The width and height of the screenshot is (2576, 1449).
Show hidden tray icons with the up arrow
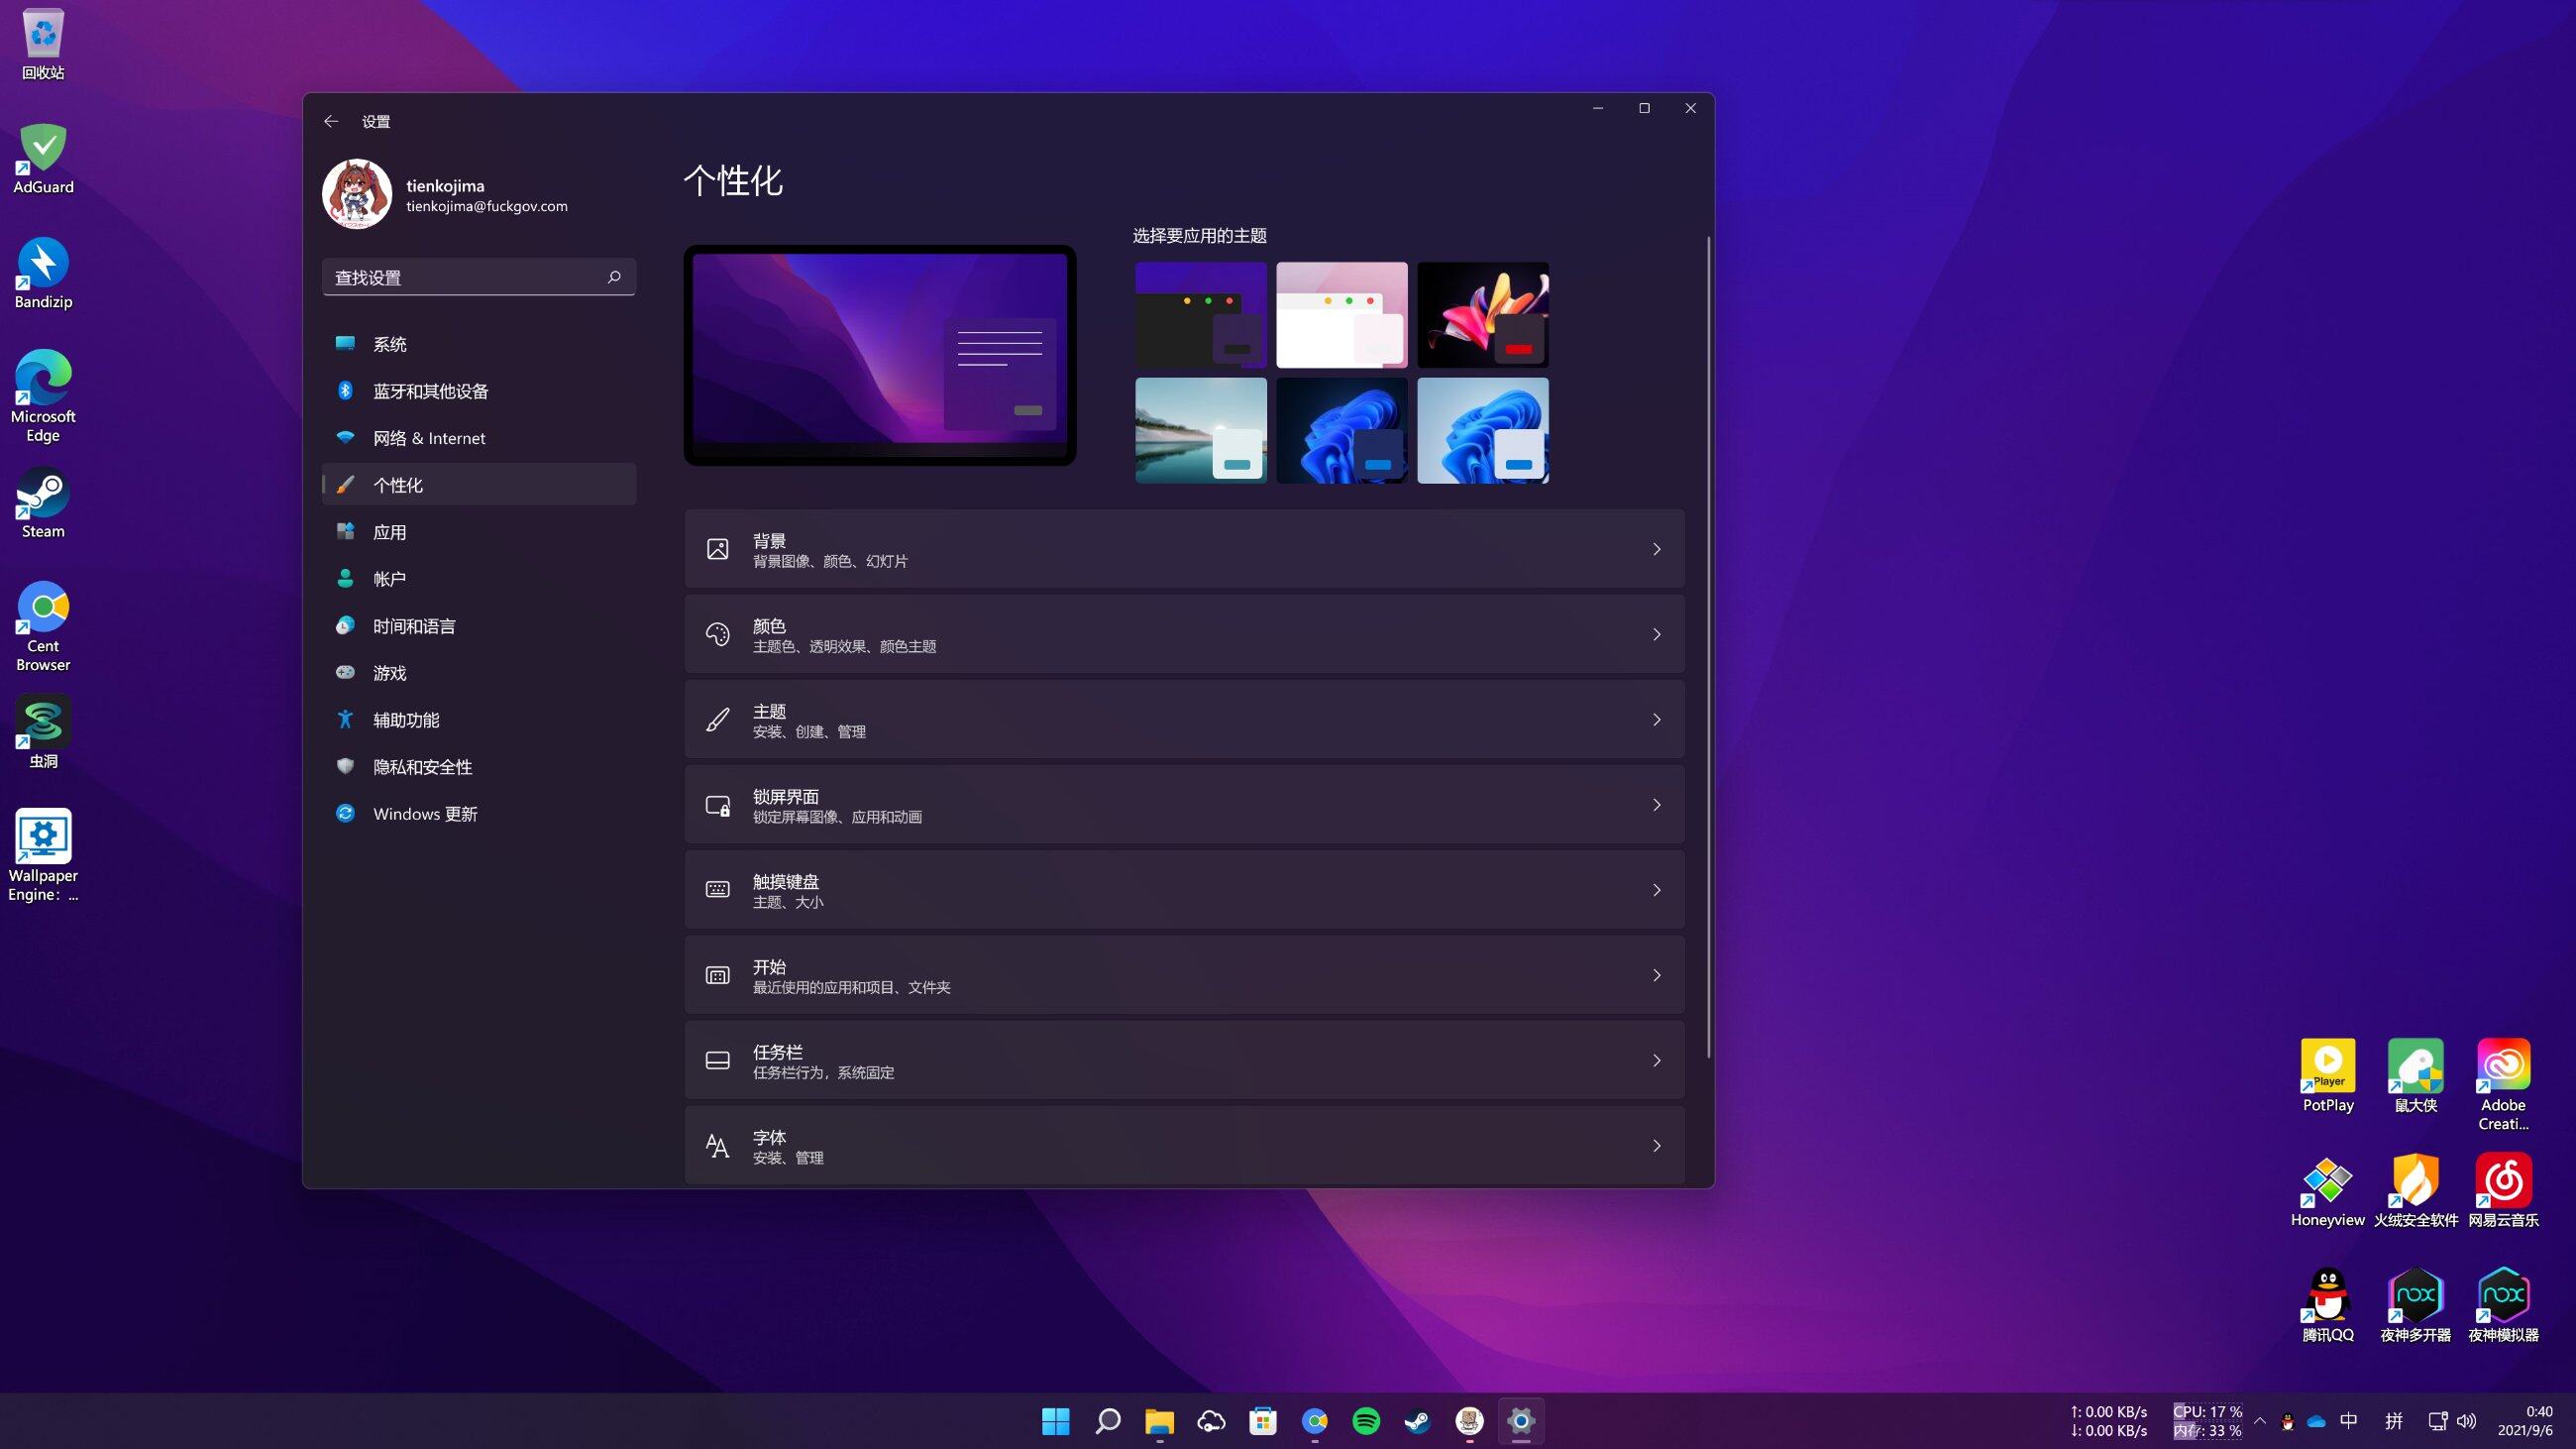pyautogui.click(x=2259, y=1421)
